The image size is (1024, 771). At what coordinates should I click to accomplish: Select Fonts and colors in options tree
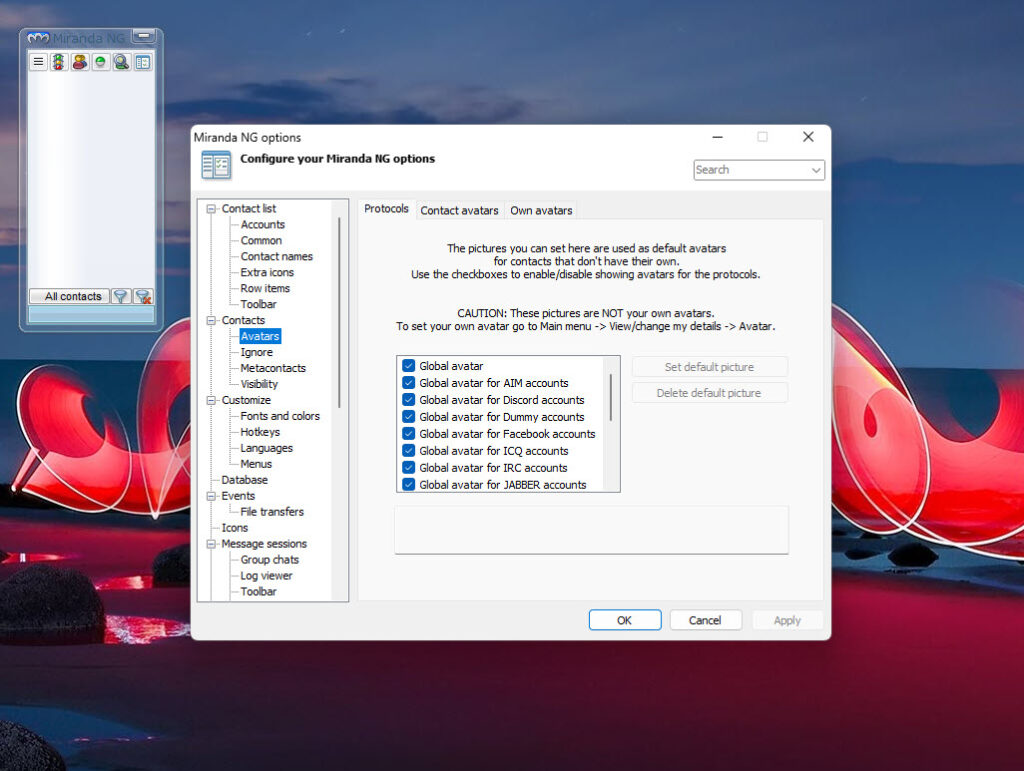click(x=280, y=417)
